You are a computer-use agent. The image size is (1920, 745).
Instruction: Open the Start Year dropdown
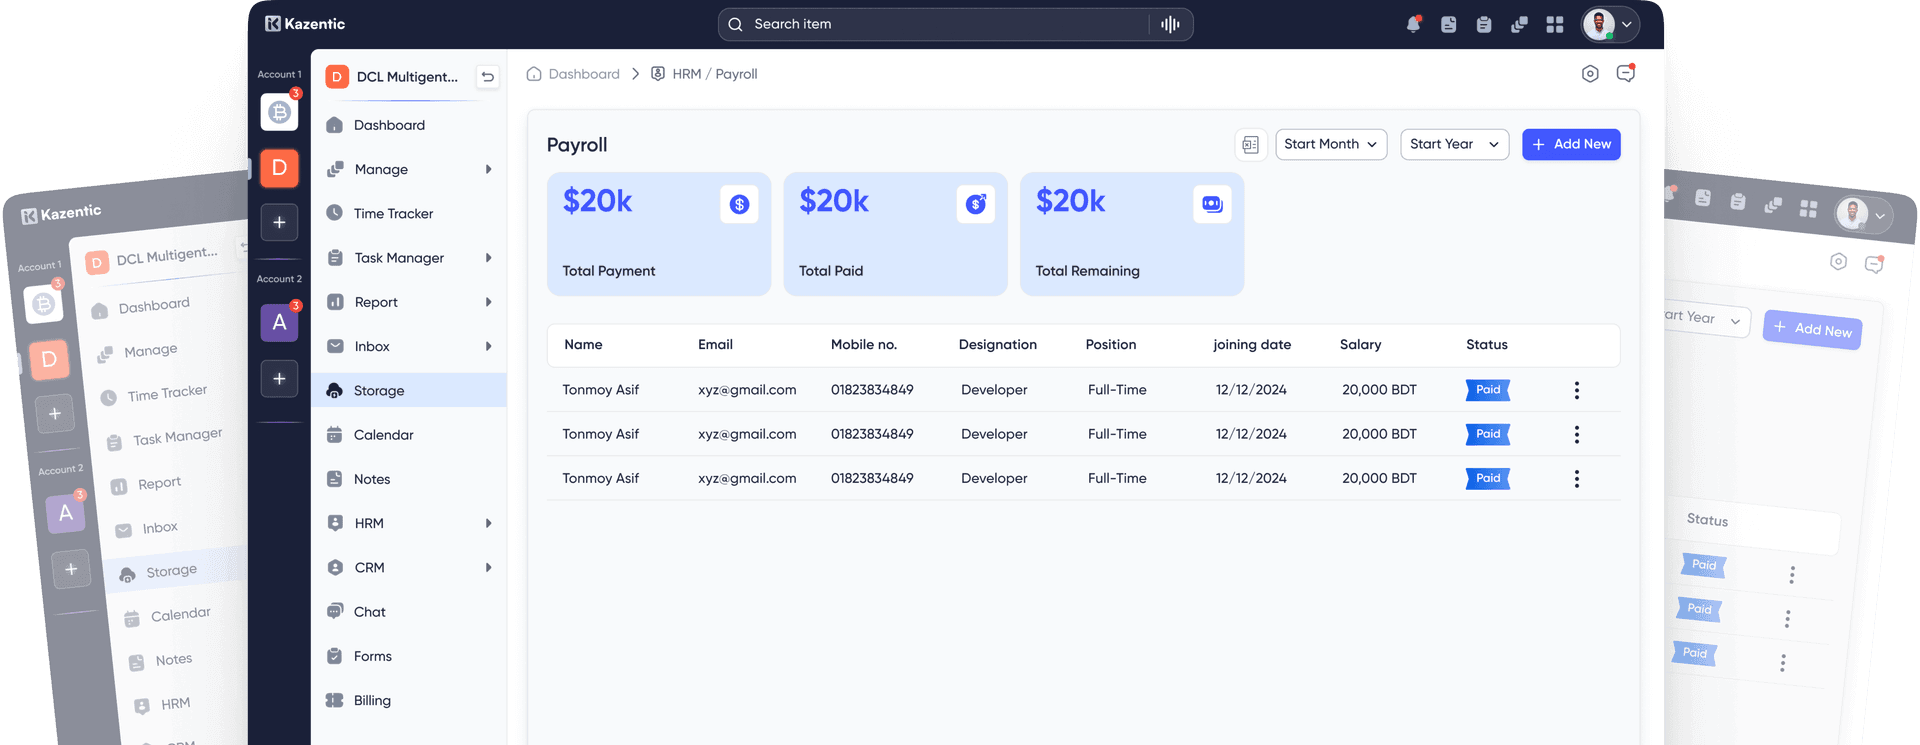coord(1454,144)
